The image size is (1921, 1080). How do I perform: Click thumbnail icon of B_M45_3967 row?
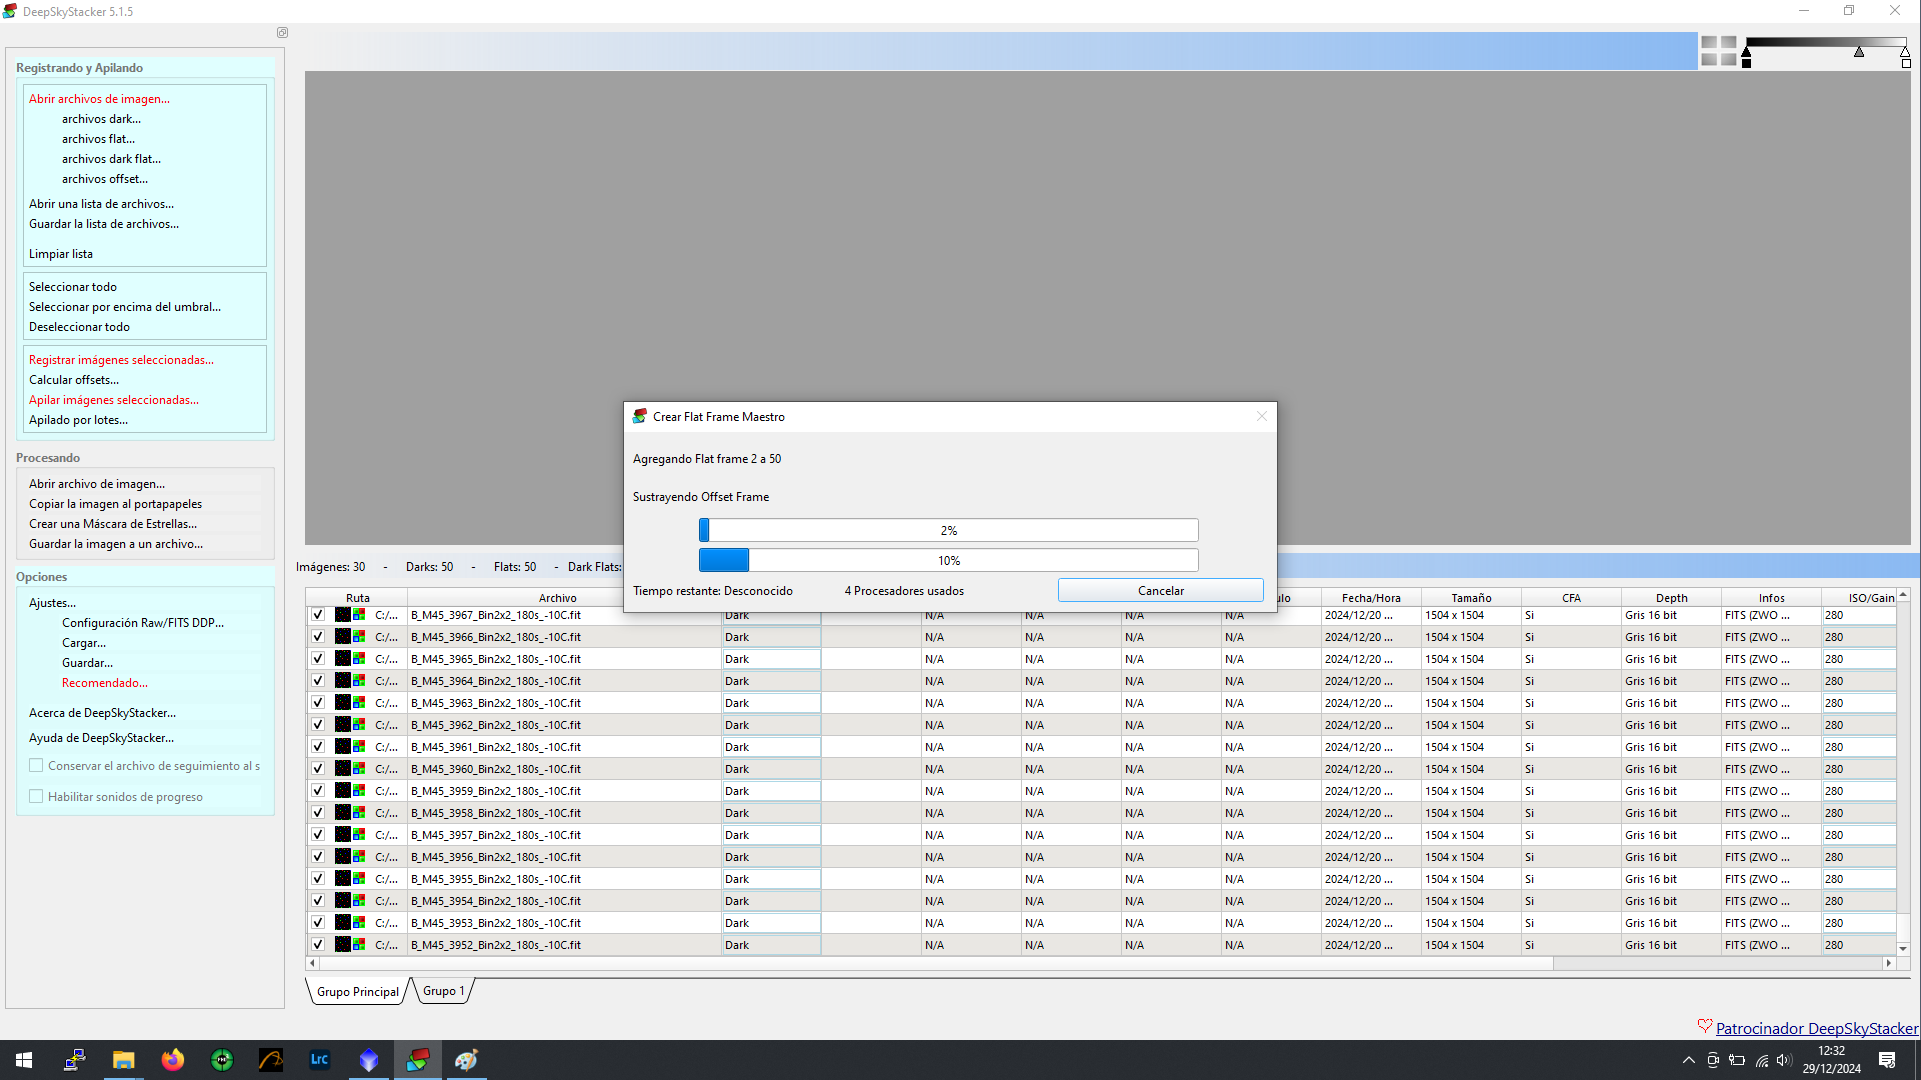point(342,615)
